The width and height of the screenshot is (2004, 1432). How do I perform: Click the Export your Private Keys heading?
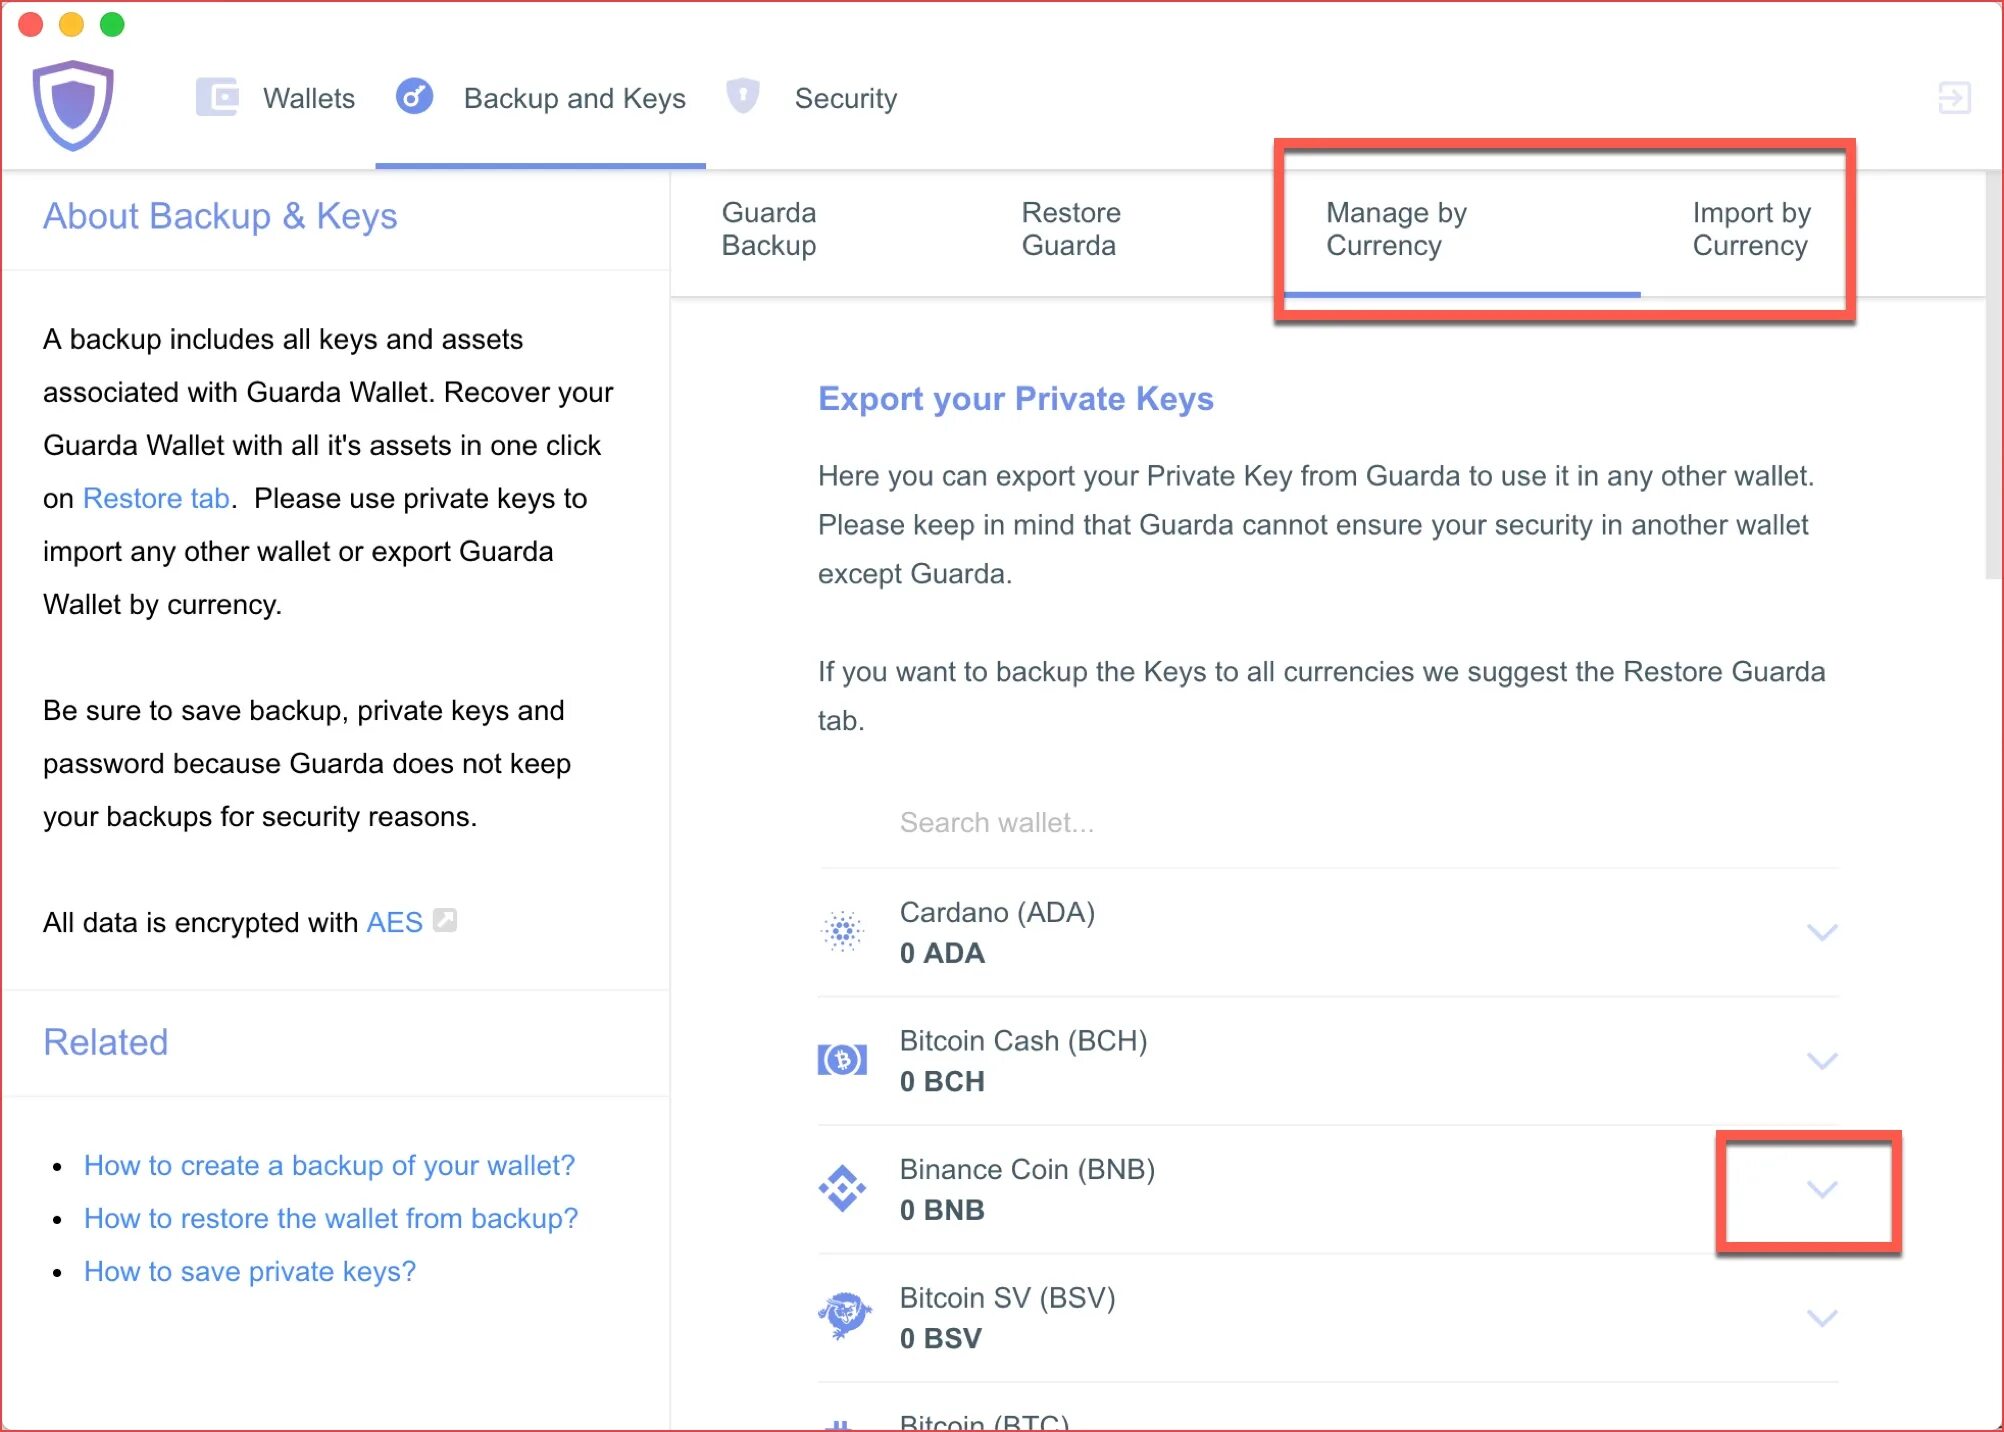1015,398
